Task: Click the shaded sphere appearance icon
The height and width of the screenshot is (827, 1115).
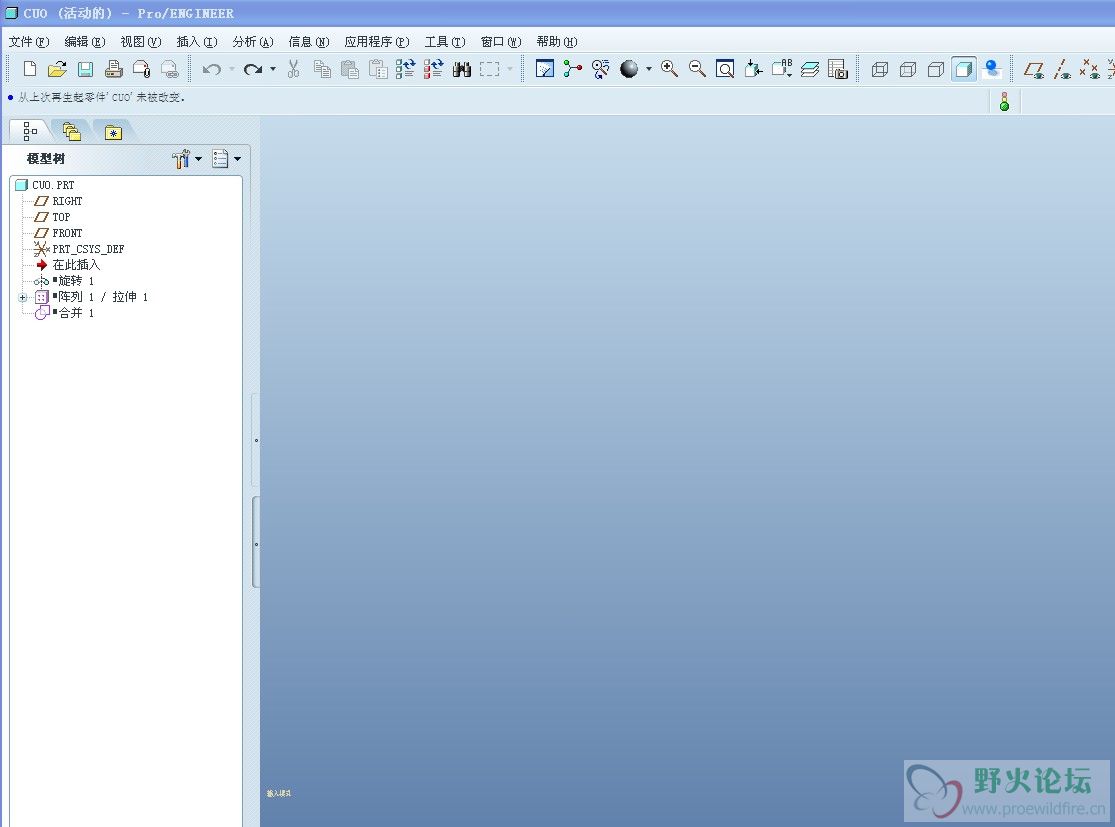Action: [629, 69]
